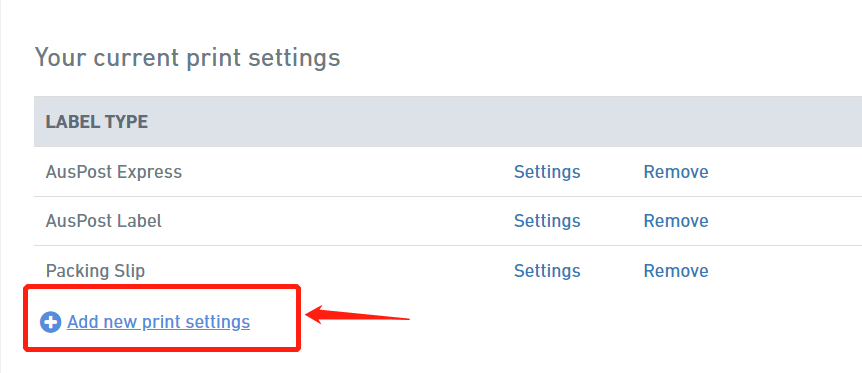Click the word Label in second row
The image size is (862, 373).
(140, 221)
